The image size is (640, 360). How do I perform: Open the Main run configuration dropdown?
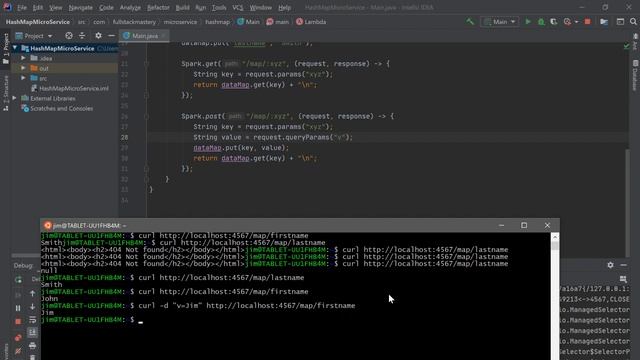500,22
